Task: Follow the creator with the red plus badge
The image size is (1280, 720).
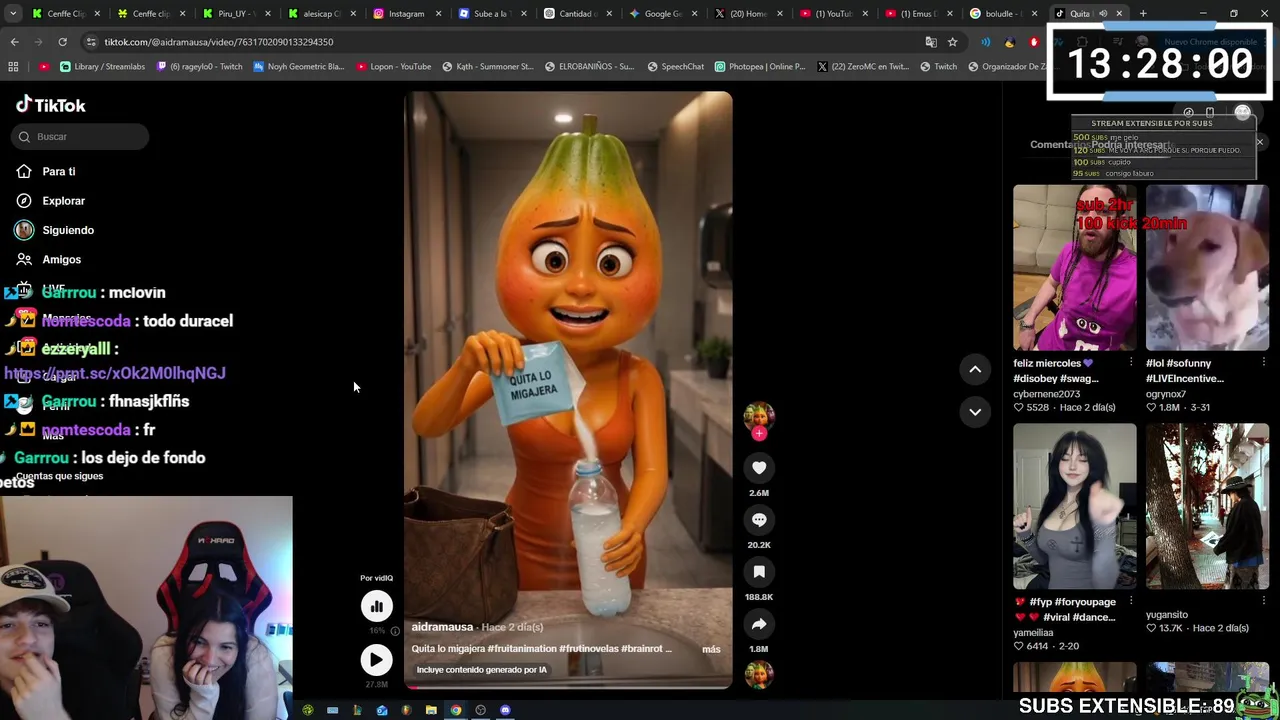Action: pyautogui.click(x=759, y=434)
